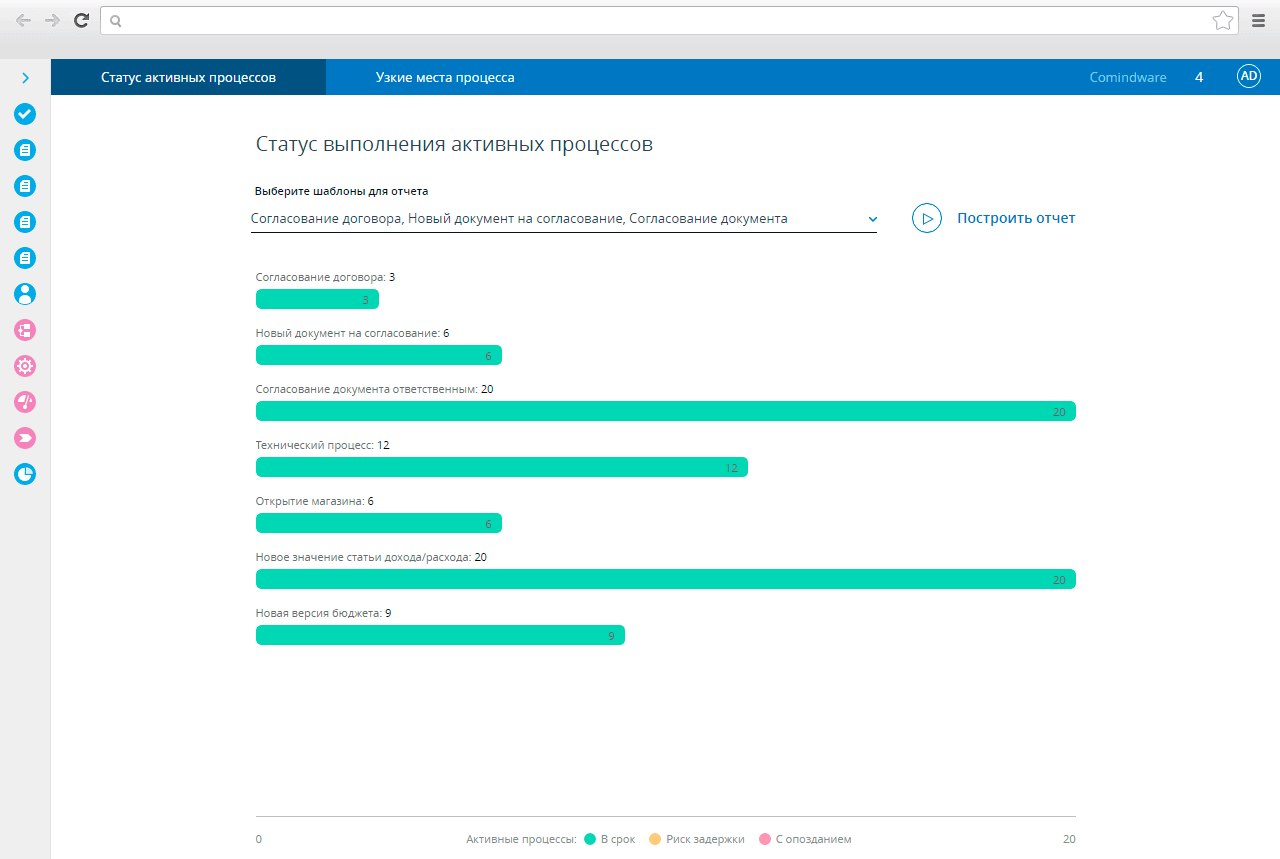
Task: Click the AD user avatar
Action: pyautogui.click(x=1249, y=77)
